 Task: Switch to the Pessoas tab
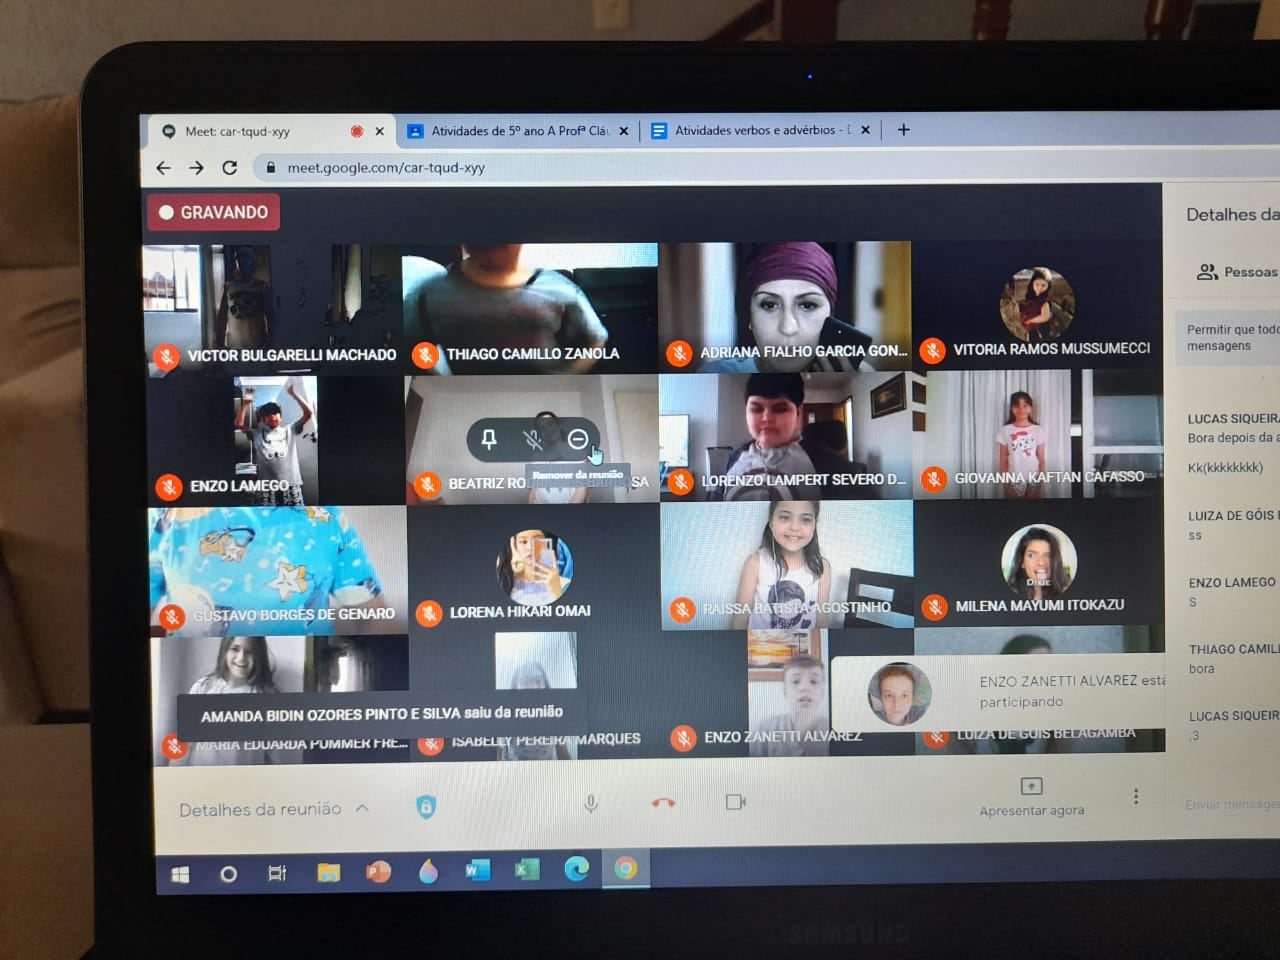1237,272
